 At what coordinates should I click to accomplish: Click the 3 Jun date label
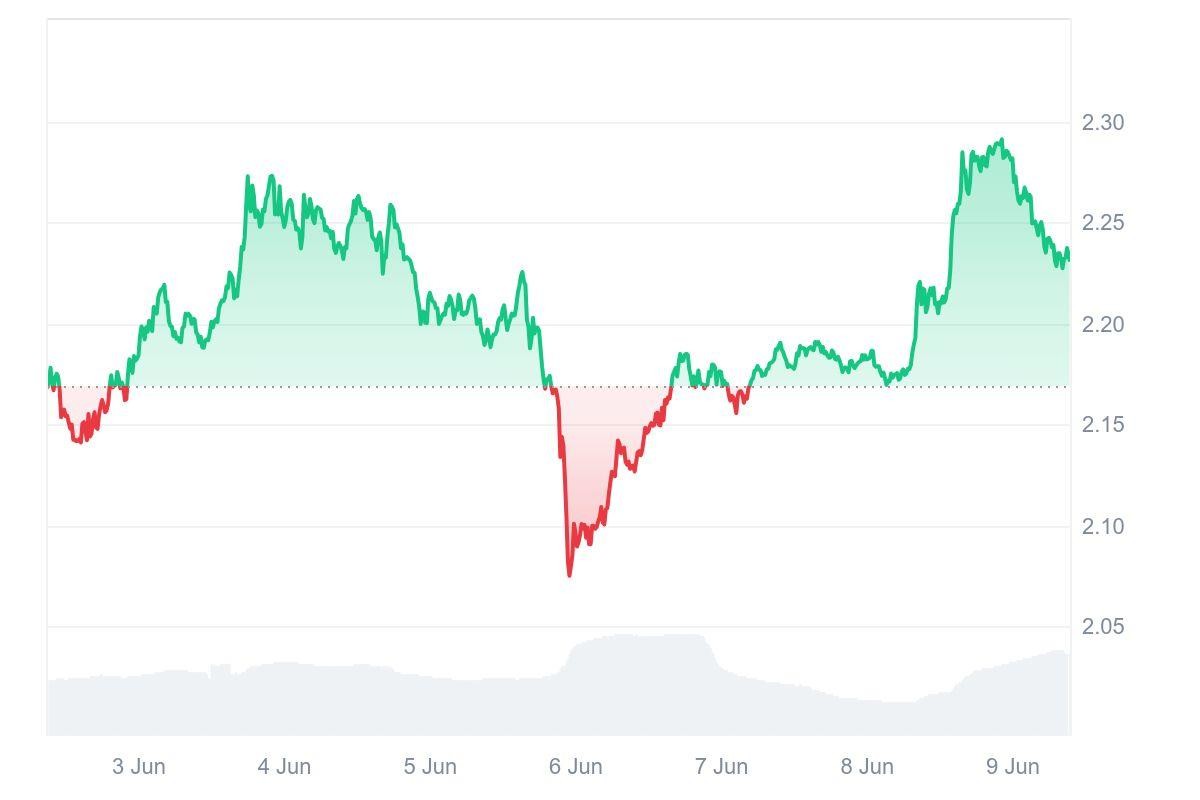point(139,767)
